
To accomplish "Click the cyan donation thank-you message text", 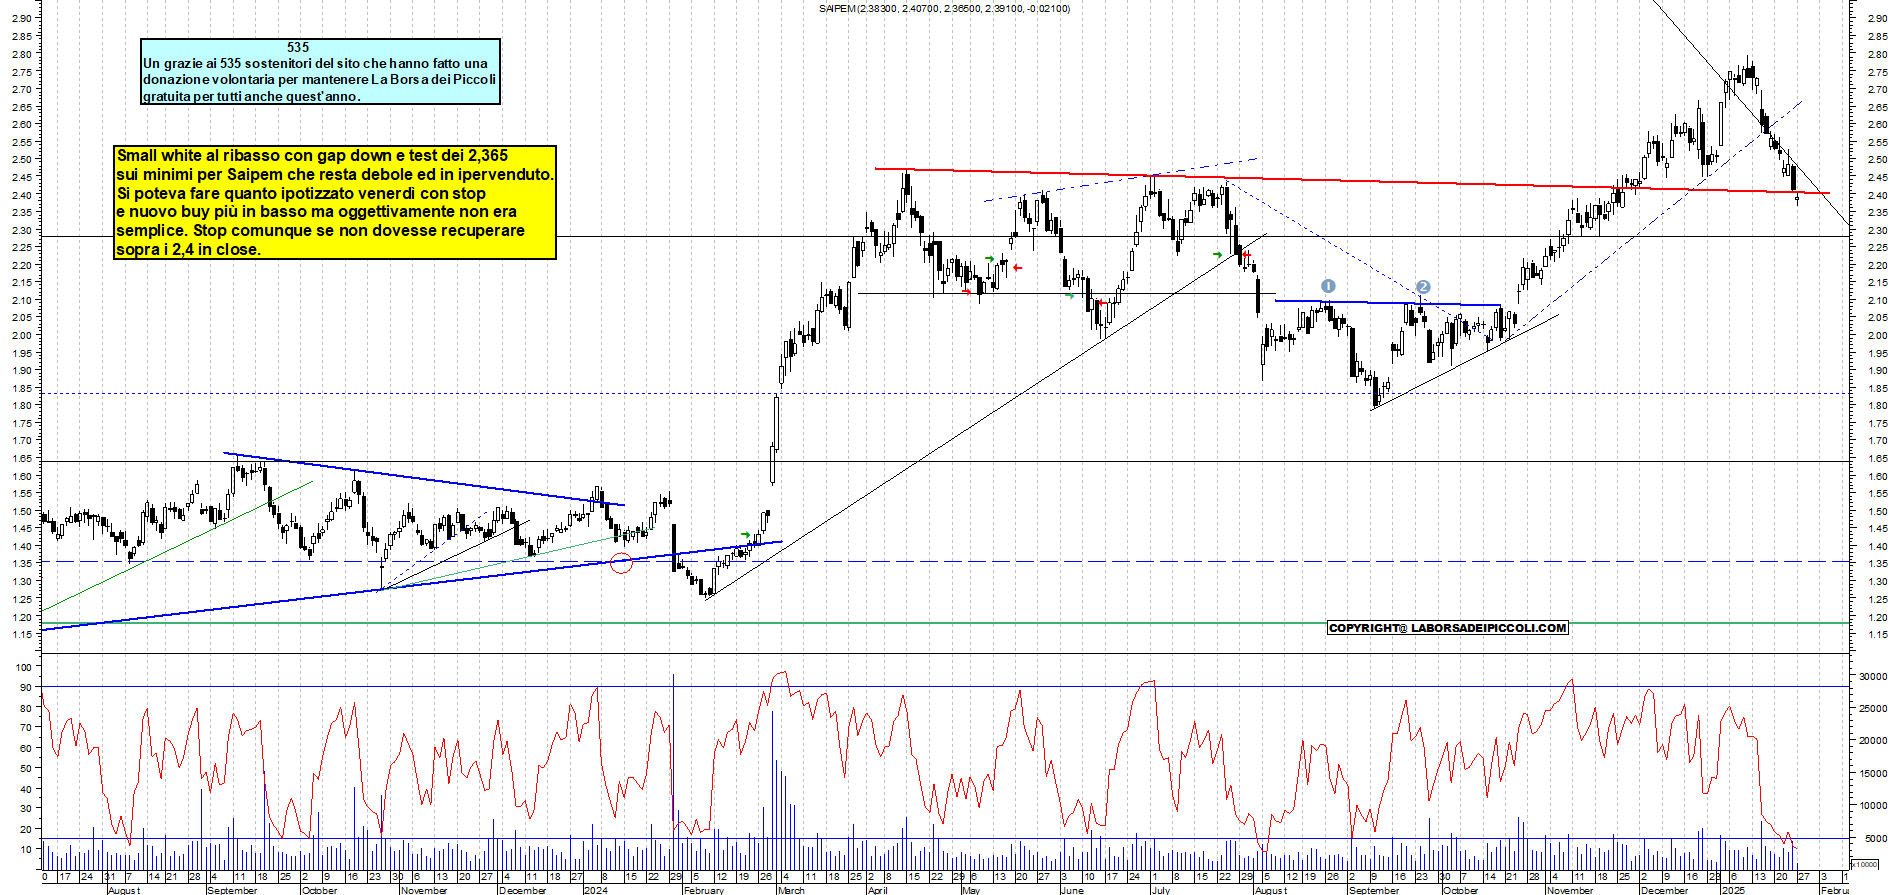I will click(320, 79).
